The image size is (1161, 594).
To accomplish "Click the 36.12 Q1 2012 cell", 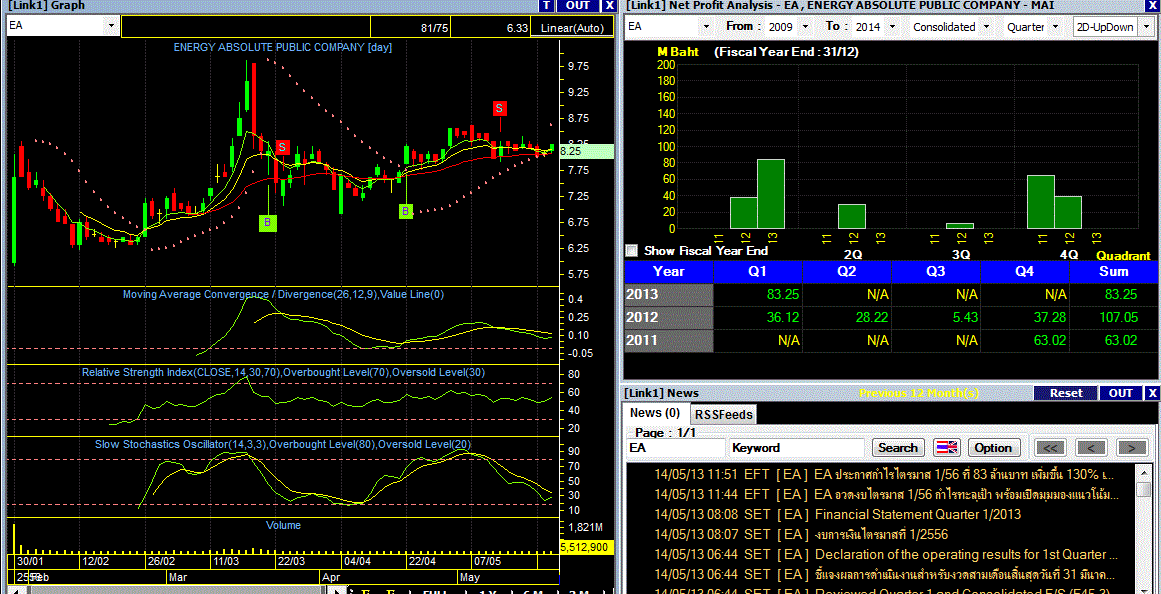I will point(757,318).
